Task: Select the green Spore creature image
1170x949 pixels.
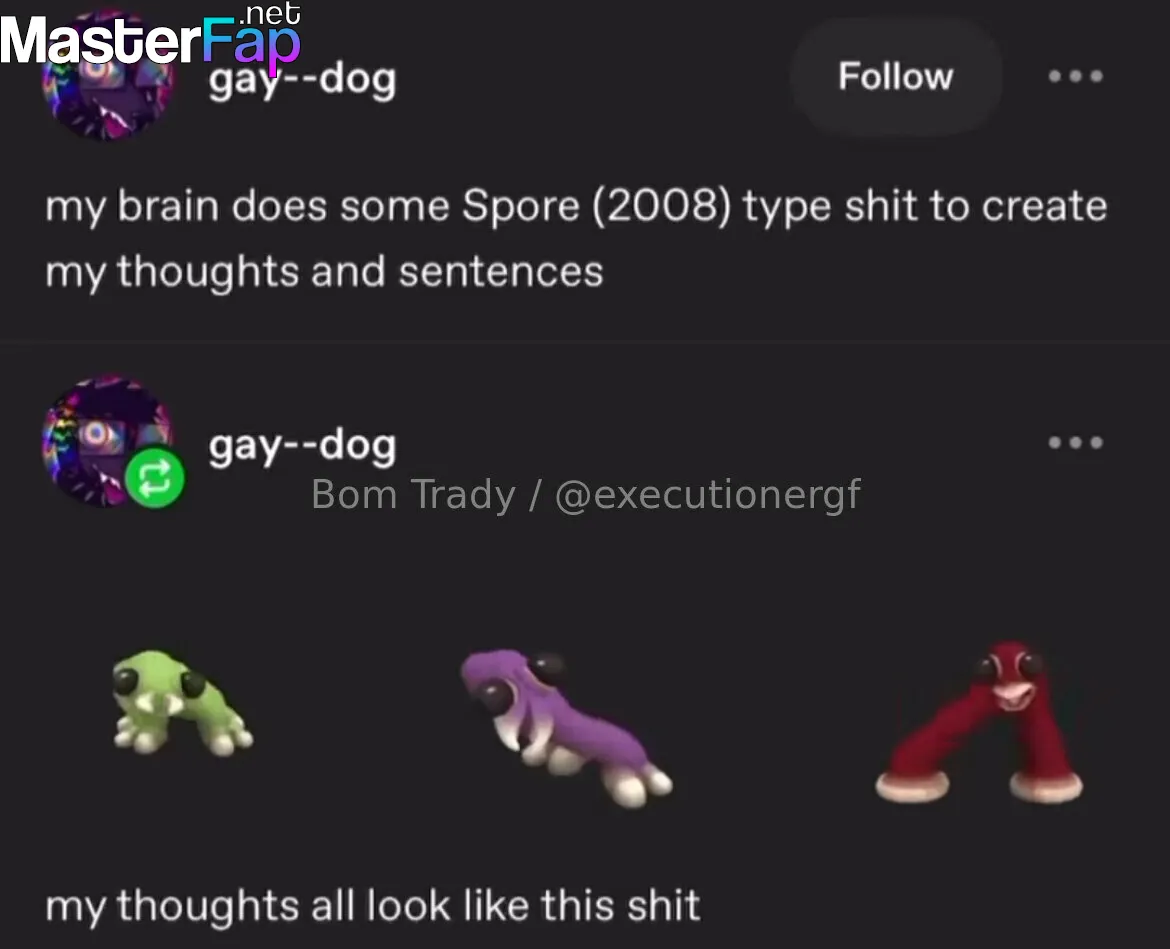Action: tap(182, 702)
